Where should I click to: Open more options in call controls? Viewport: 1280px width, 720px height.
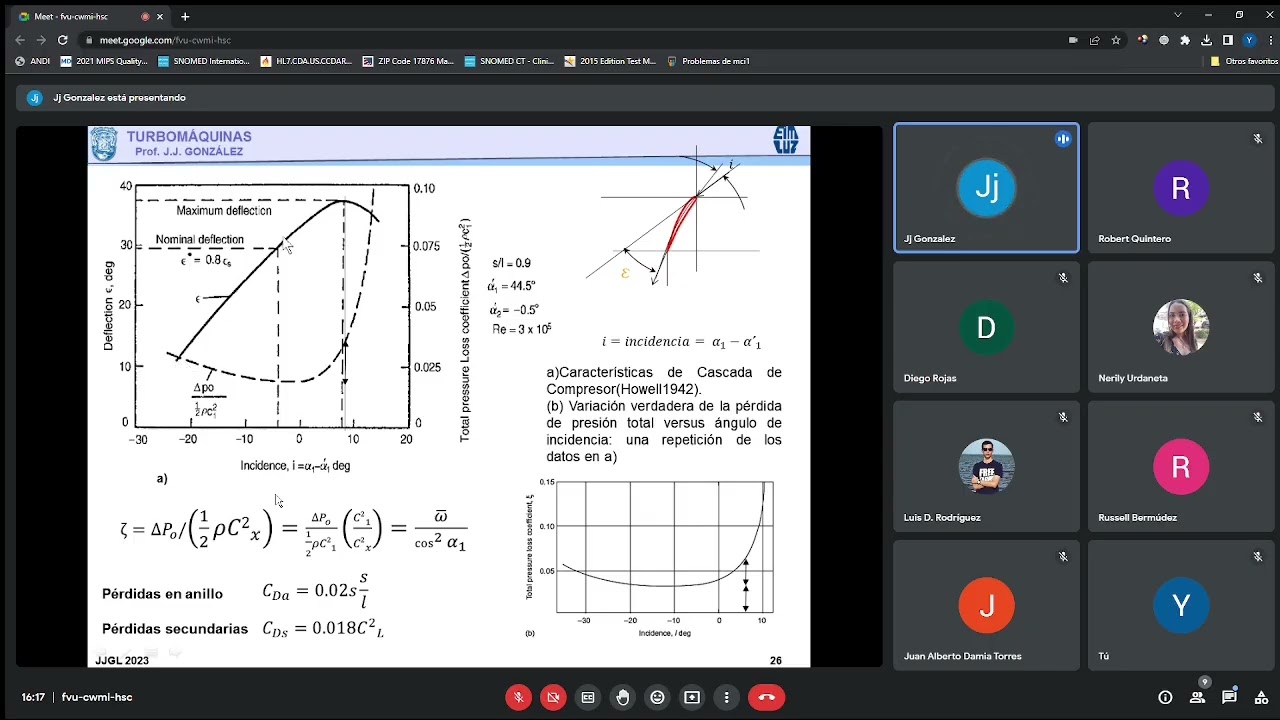pos(727,698)
